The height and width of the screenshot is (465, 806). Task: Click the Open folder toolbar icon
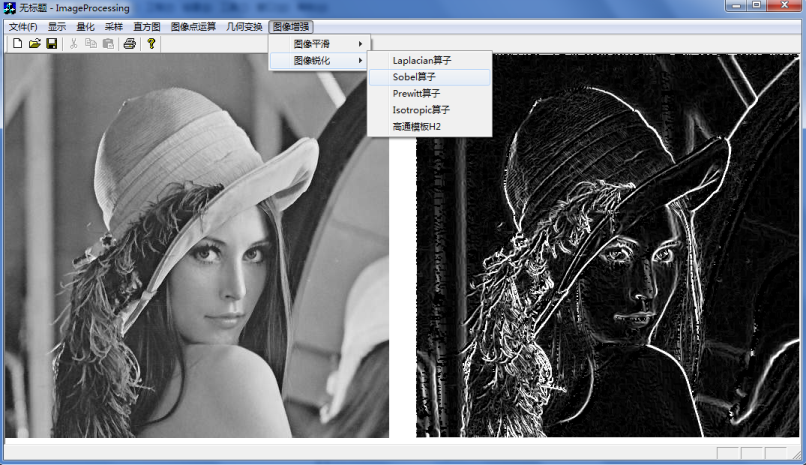point(34,44)
